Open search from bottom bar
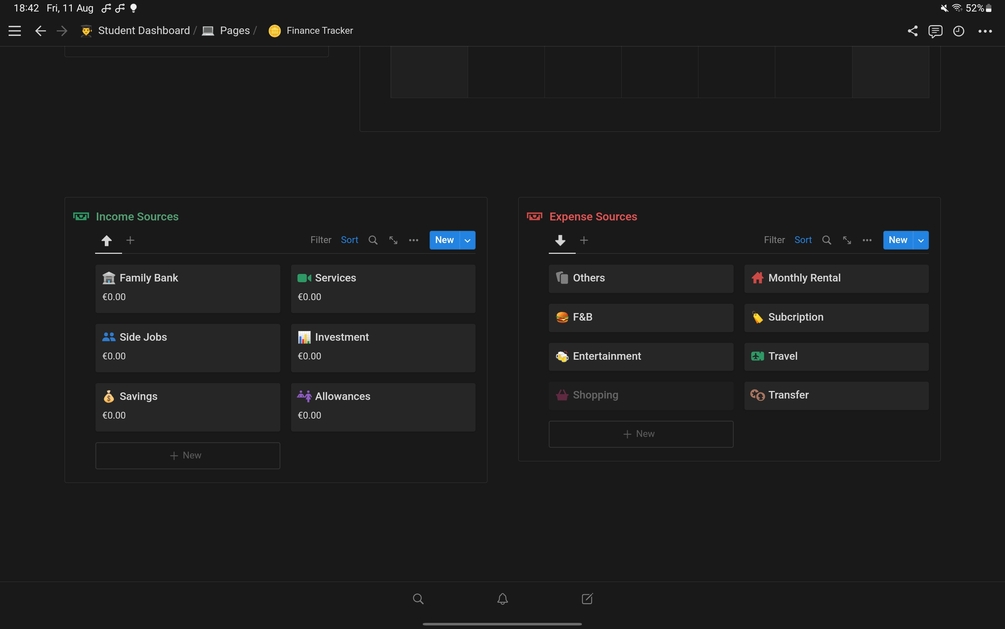Image resolution: width=1005 pixels, height=629 pixels. (418, 599)
